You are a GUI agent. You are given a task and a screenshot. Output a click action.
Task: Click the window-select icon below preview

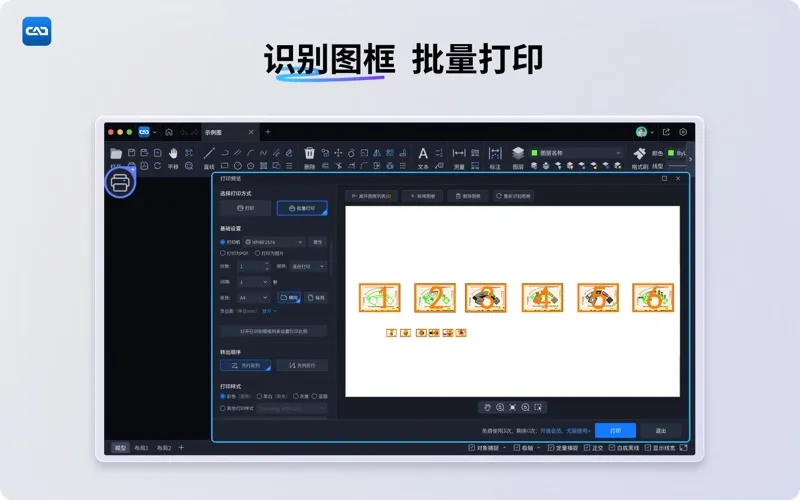pos(538,407)
